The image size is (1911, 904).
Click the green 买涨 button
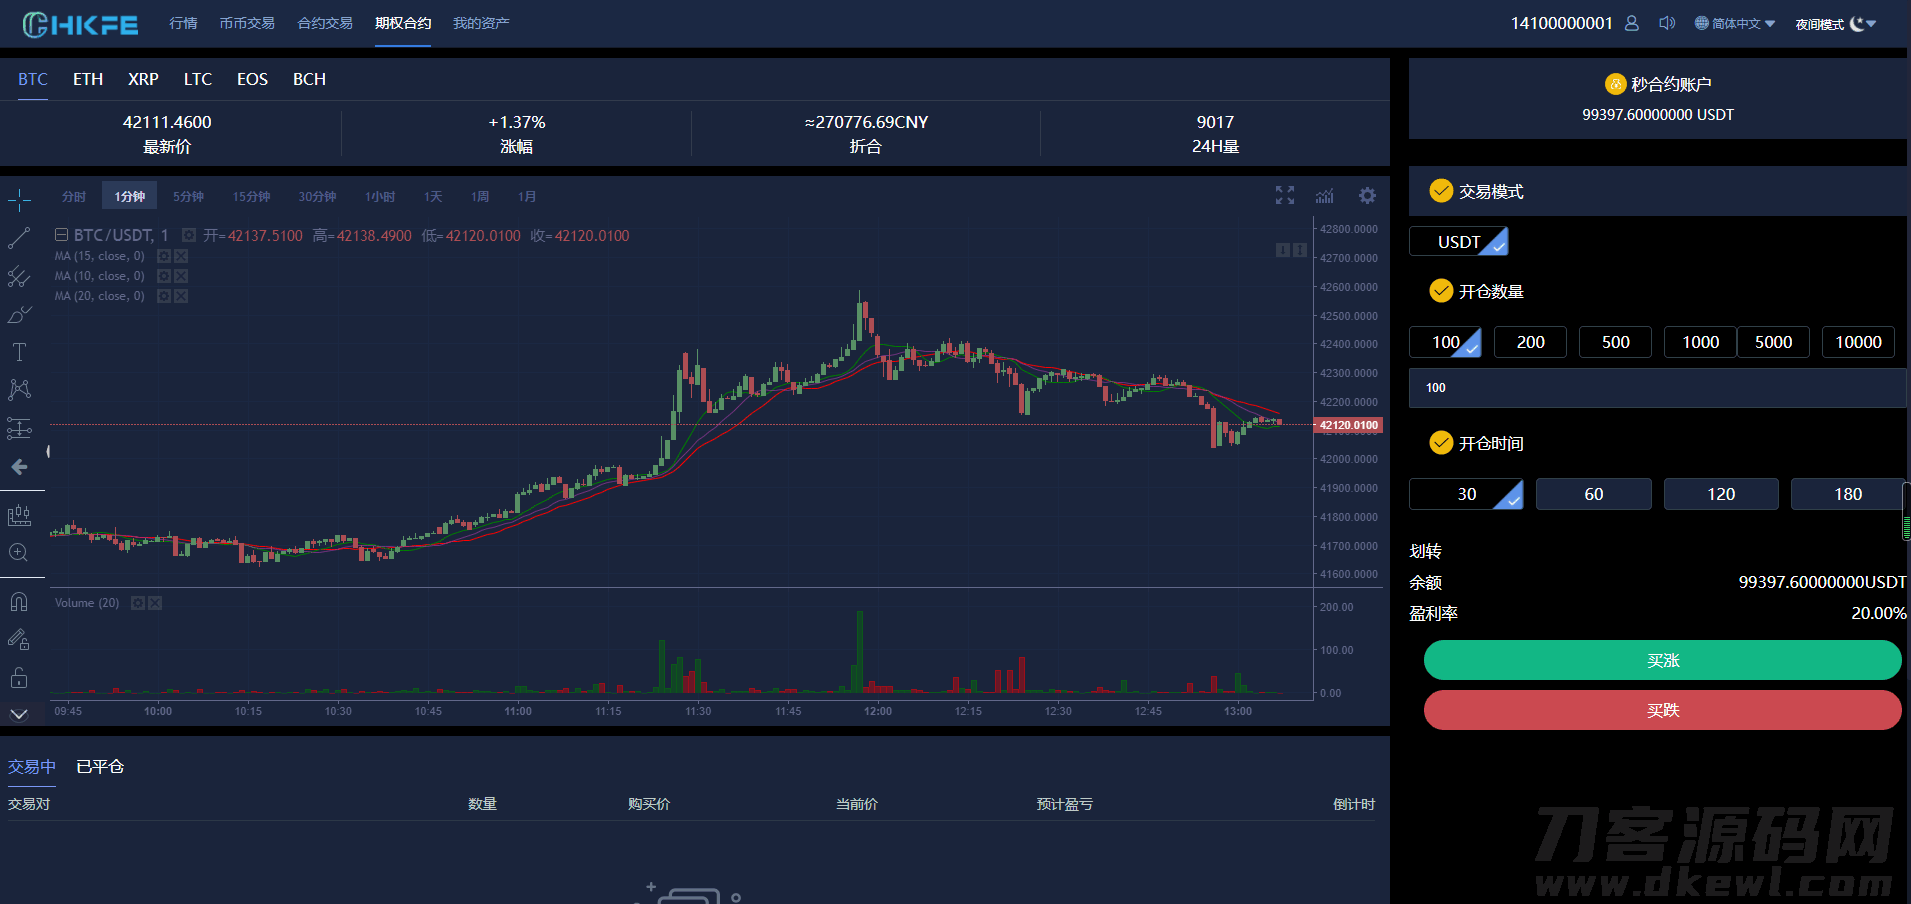point(1662,660)
